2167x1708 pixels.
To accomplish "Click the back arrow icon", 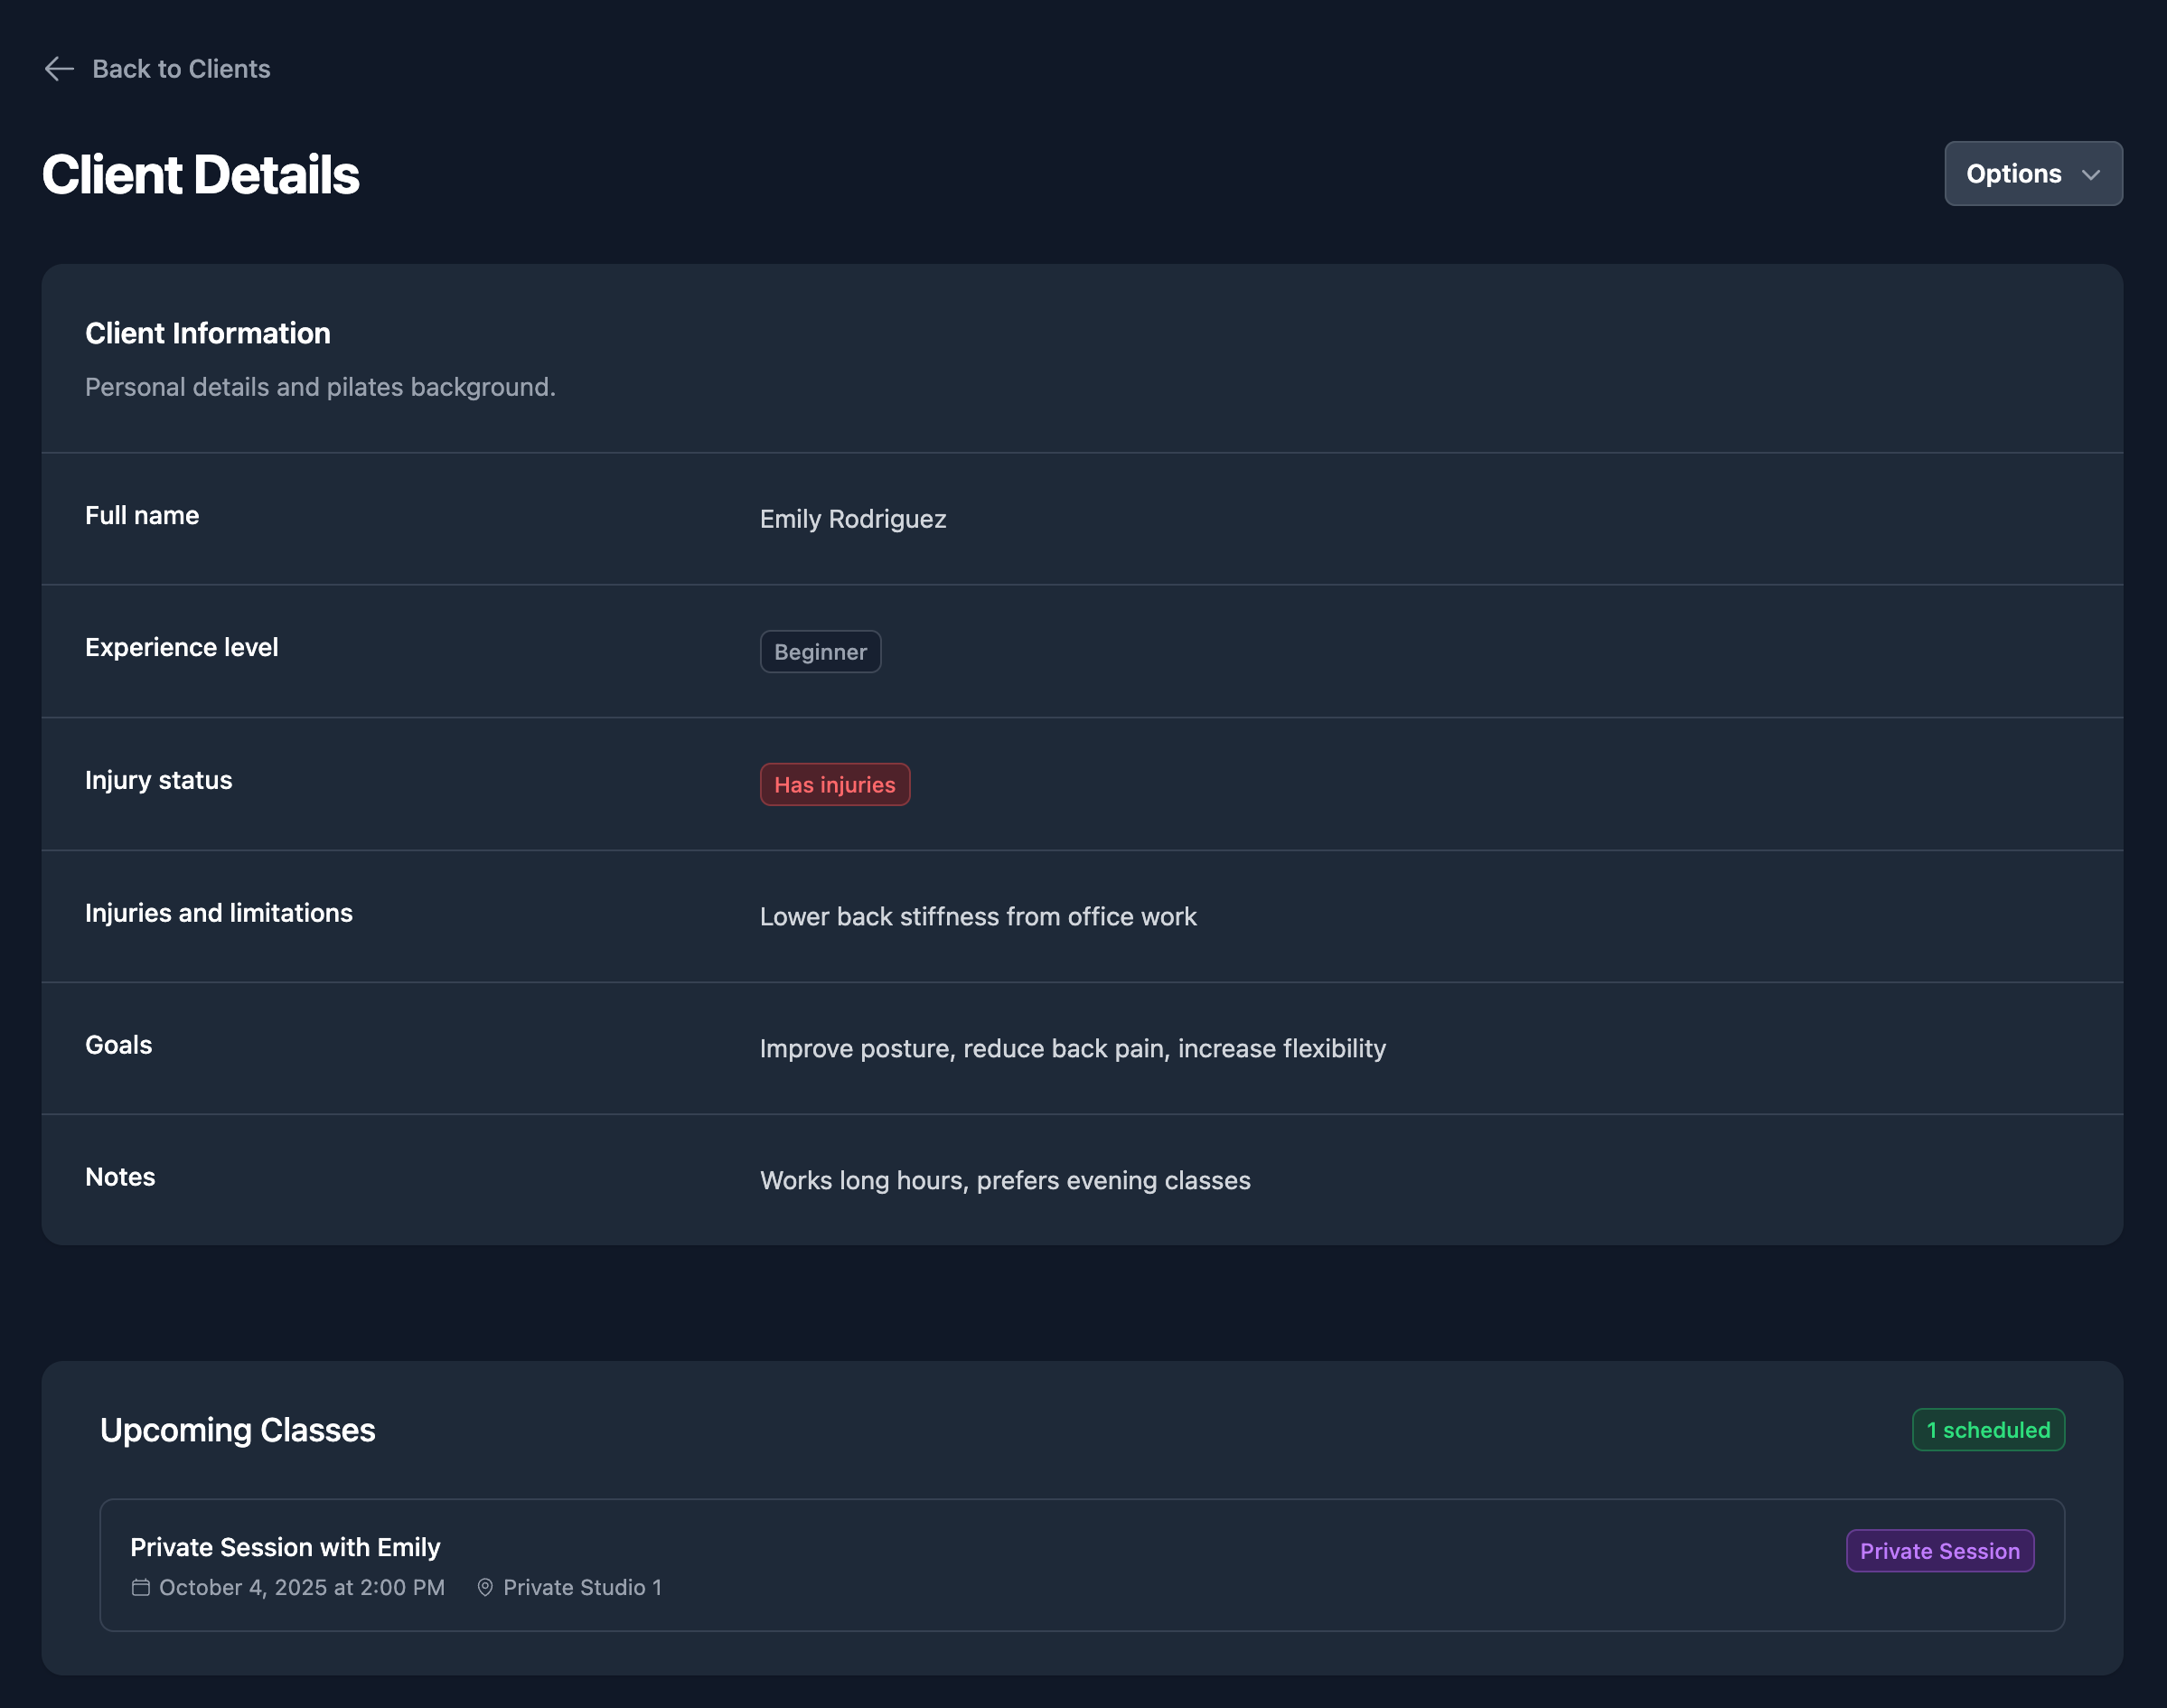I will (x=59, y=68).
